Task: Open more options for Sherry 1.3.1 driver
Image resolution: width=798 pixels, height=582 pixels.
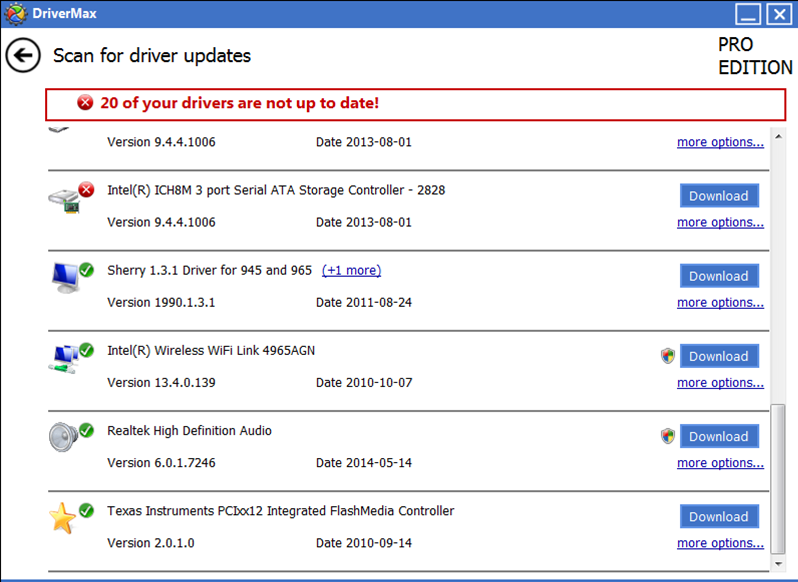Action: click(x=720, y=303)
